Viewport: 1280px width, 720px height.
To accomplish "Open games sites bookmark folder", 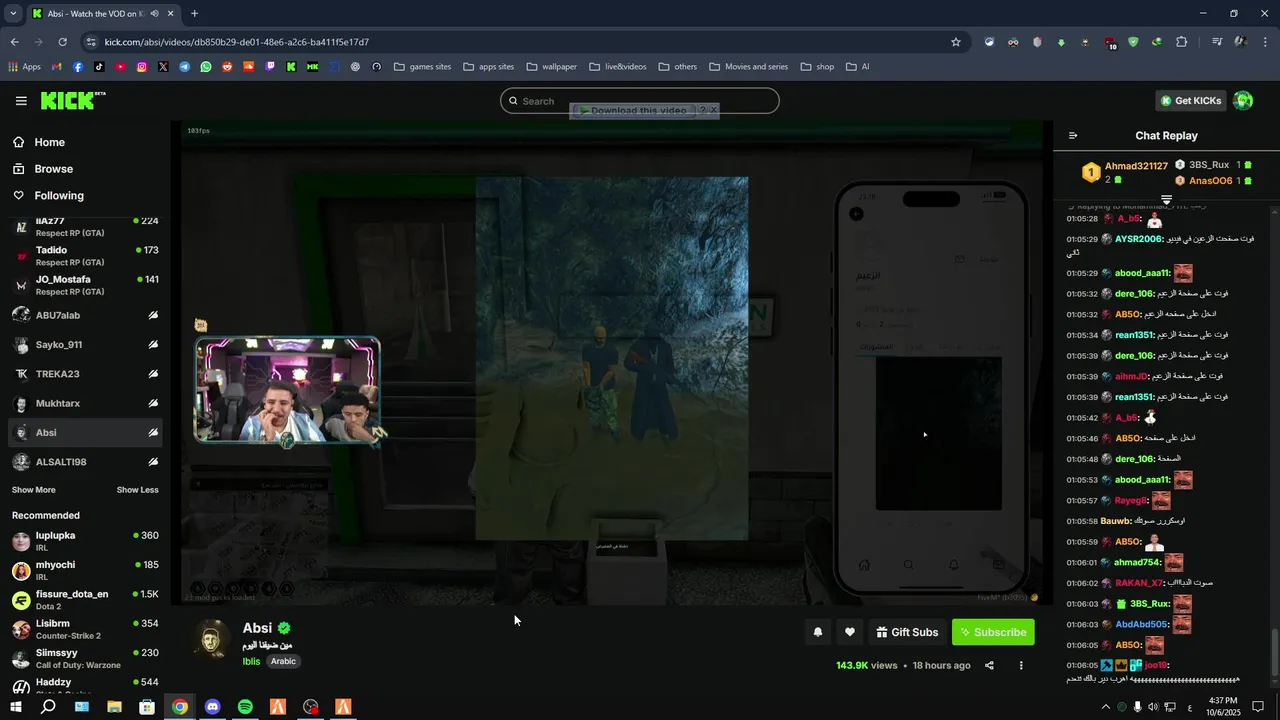I will (422, 67).
